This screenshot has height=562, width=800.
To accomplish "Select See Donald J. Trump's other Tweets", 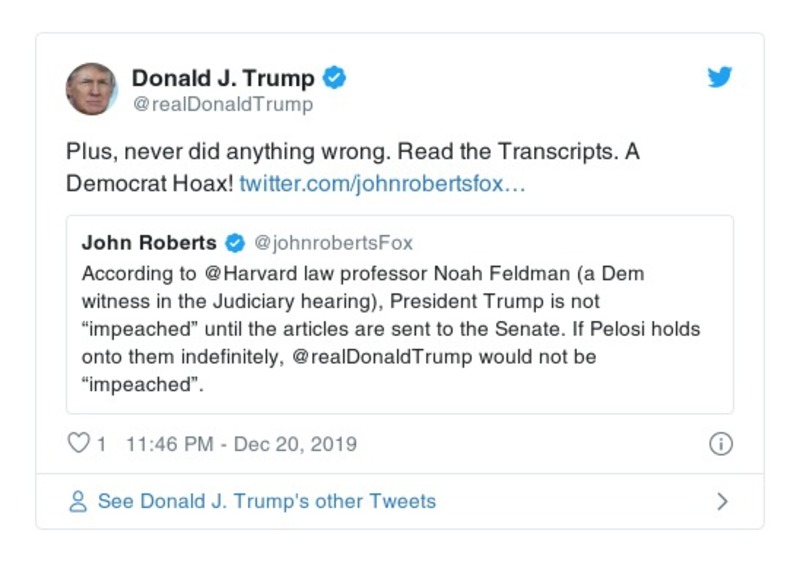I will tap(266, 502).
